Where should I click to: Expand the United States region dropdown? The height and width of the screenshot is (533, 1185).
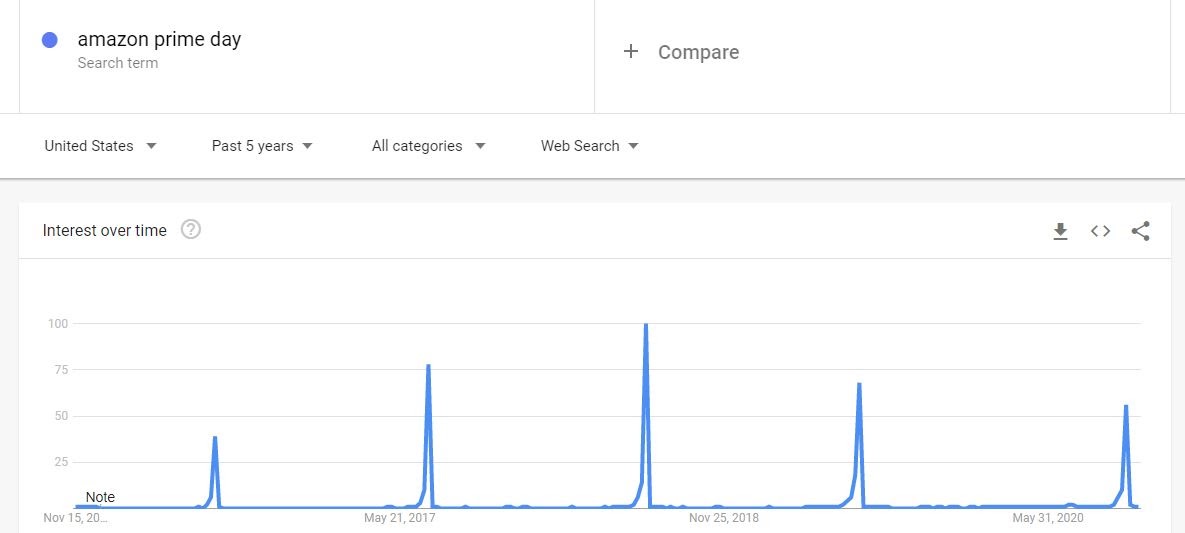coord(101,146)
